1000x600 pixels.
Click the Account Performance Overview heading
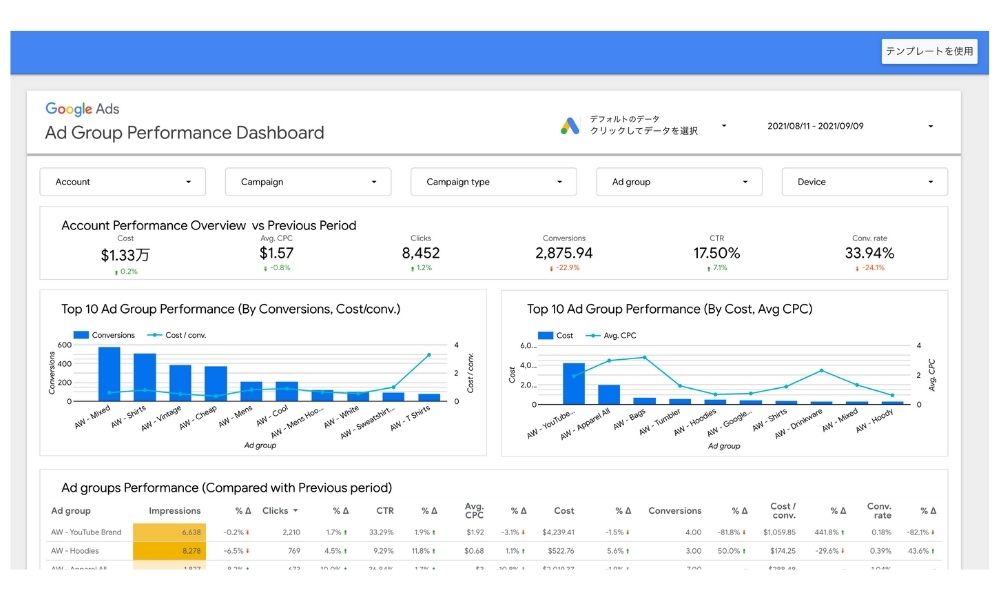coord(209,225)
